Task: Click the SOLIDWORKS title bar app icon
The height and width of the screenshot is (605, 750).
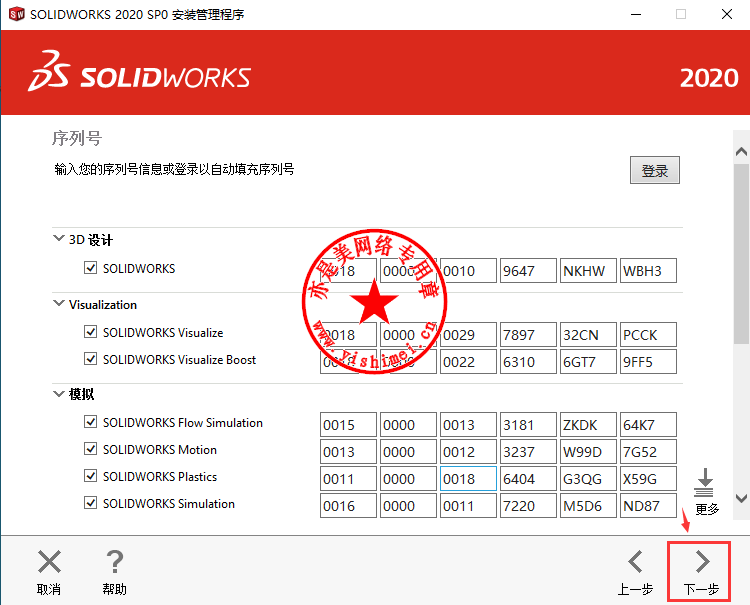Action: click(16, 14)
